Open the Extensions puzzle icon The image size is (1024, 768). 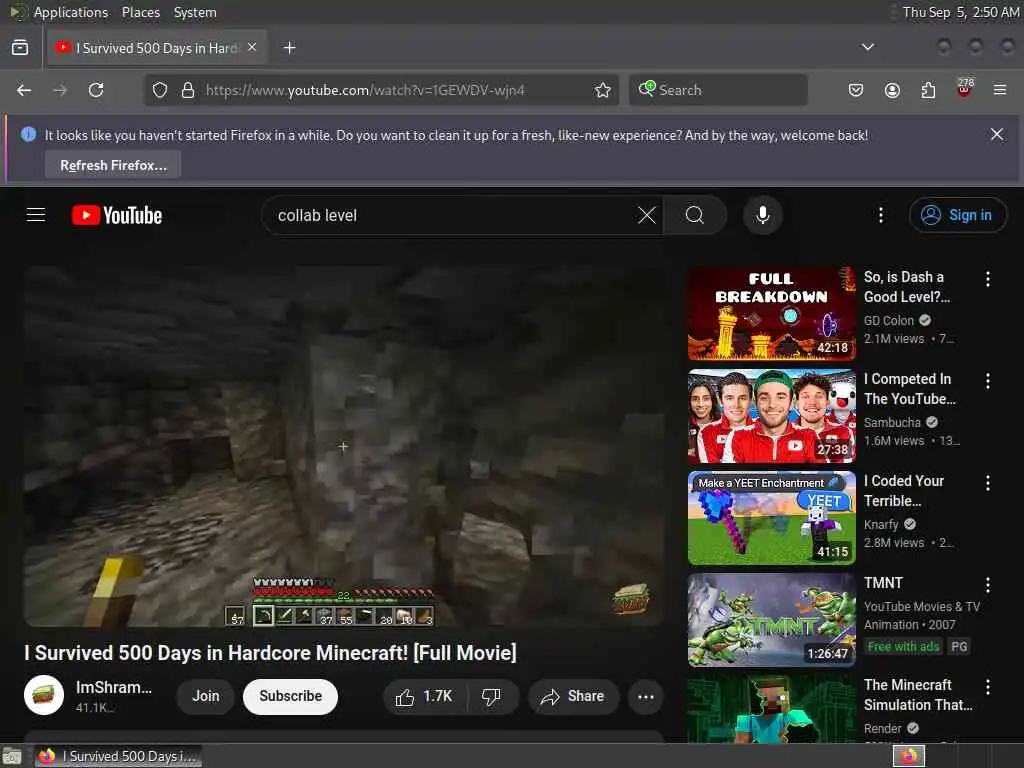(x=928, y=90)
